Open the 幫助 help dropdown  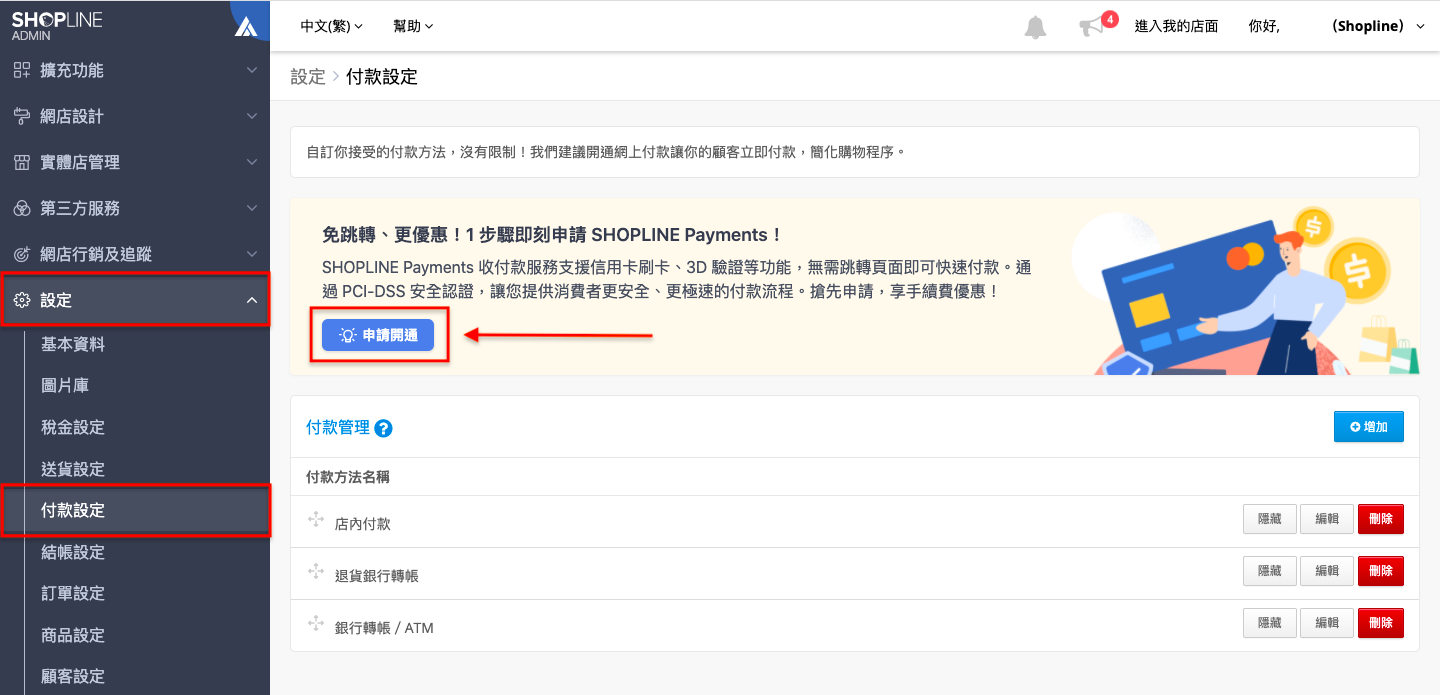pos(413,26)
